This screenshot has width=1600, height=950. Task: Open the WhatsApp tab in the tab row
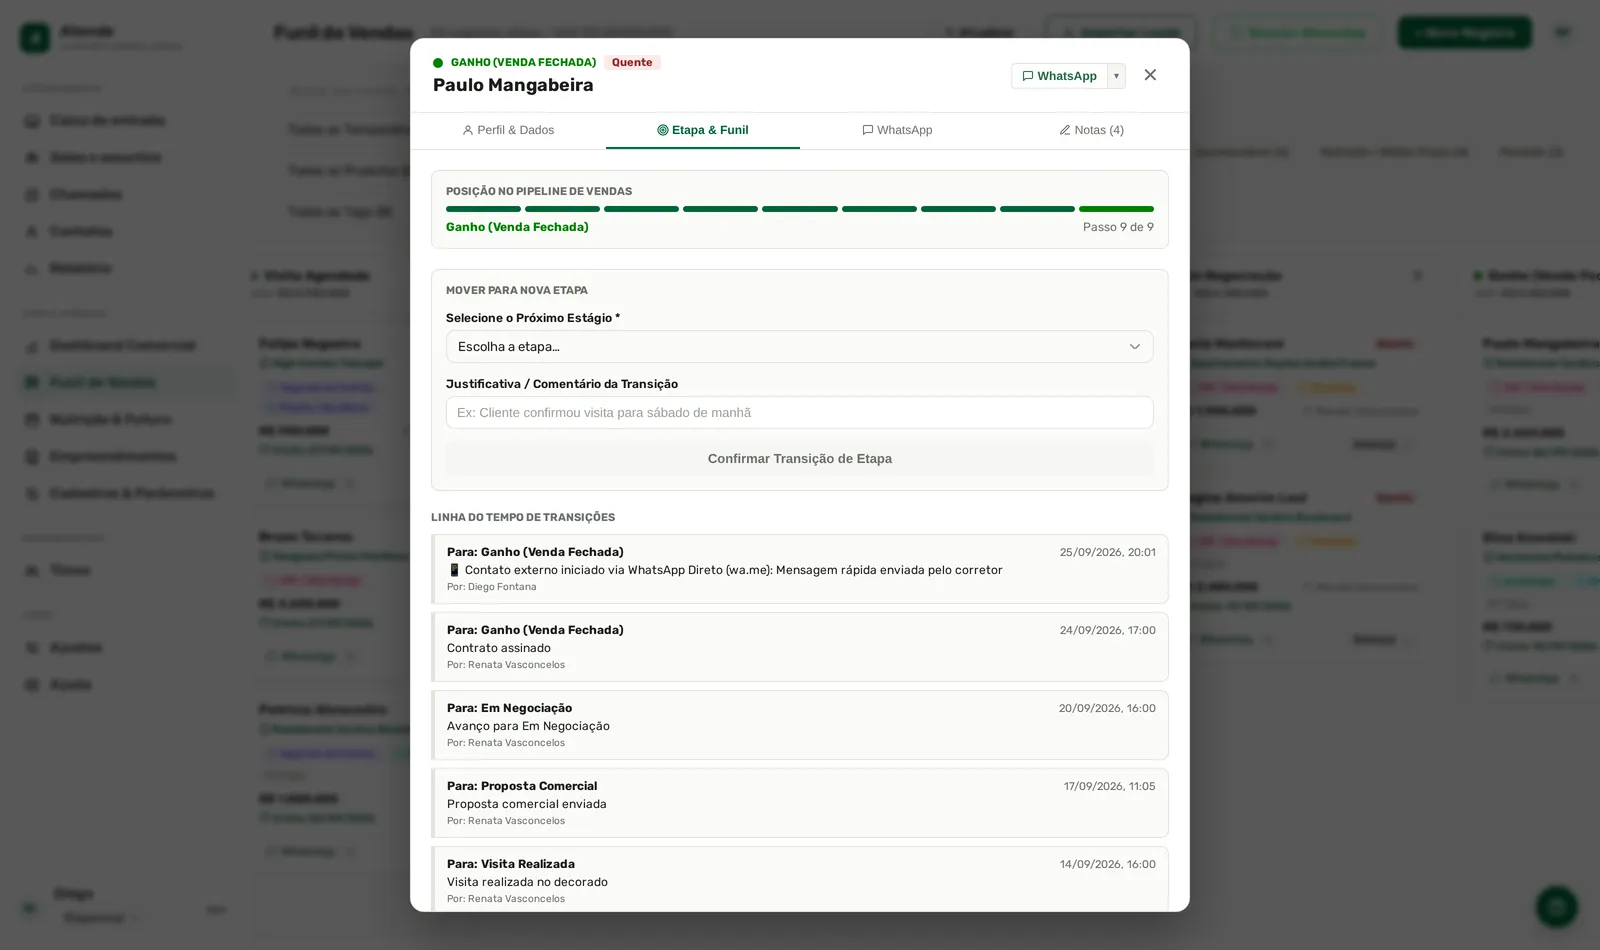(x=897, y=130)
